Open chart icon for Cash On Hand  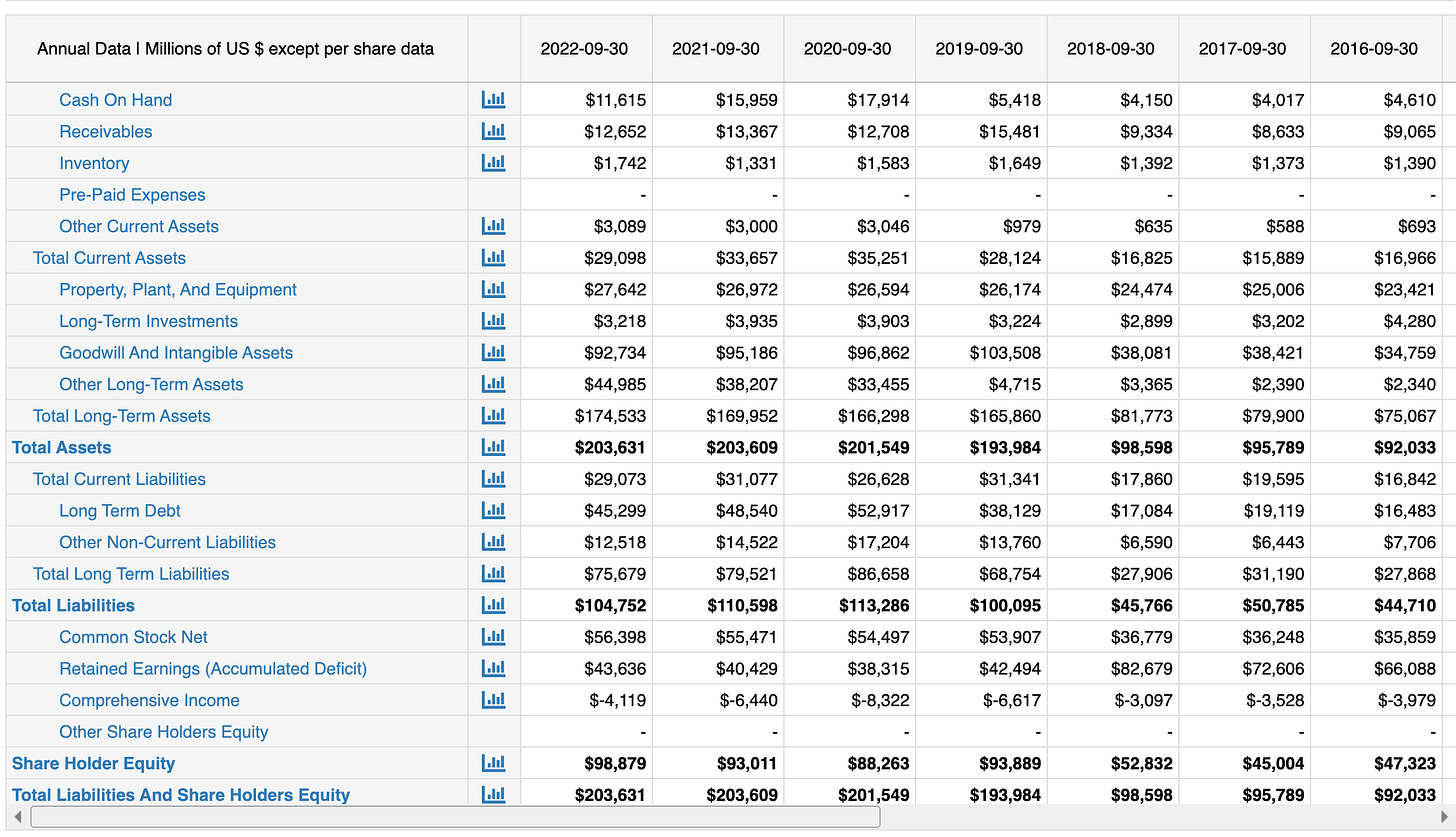493,99
